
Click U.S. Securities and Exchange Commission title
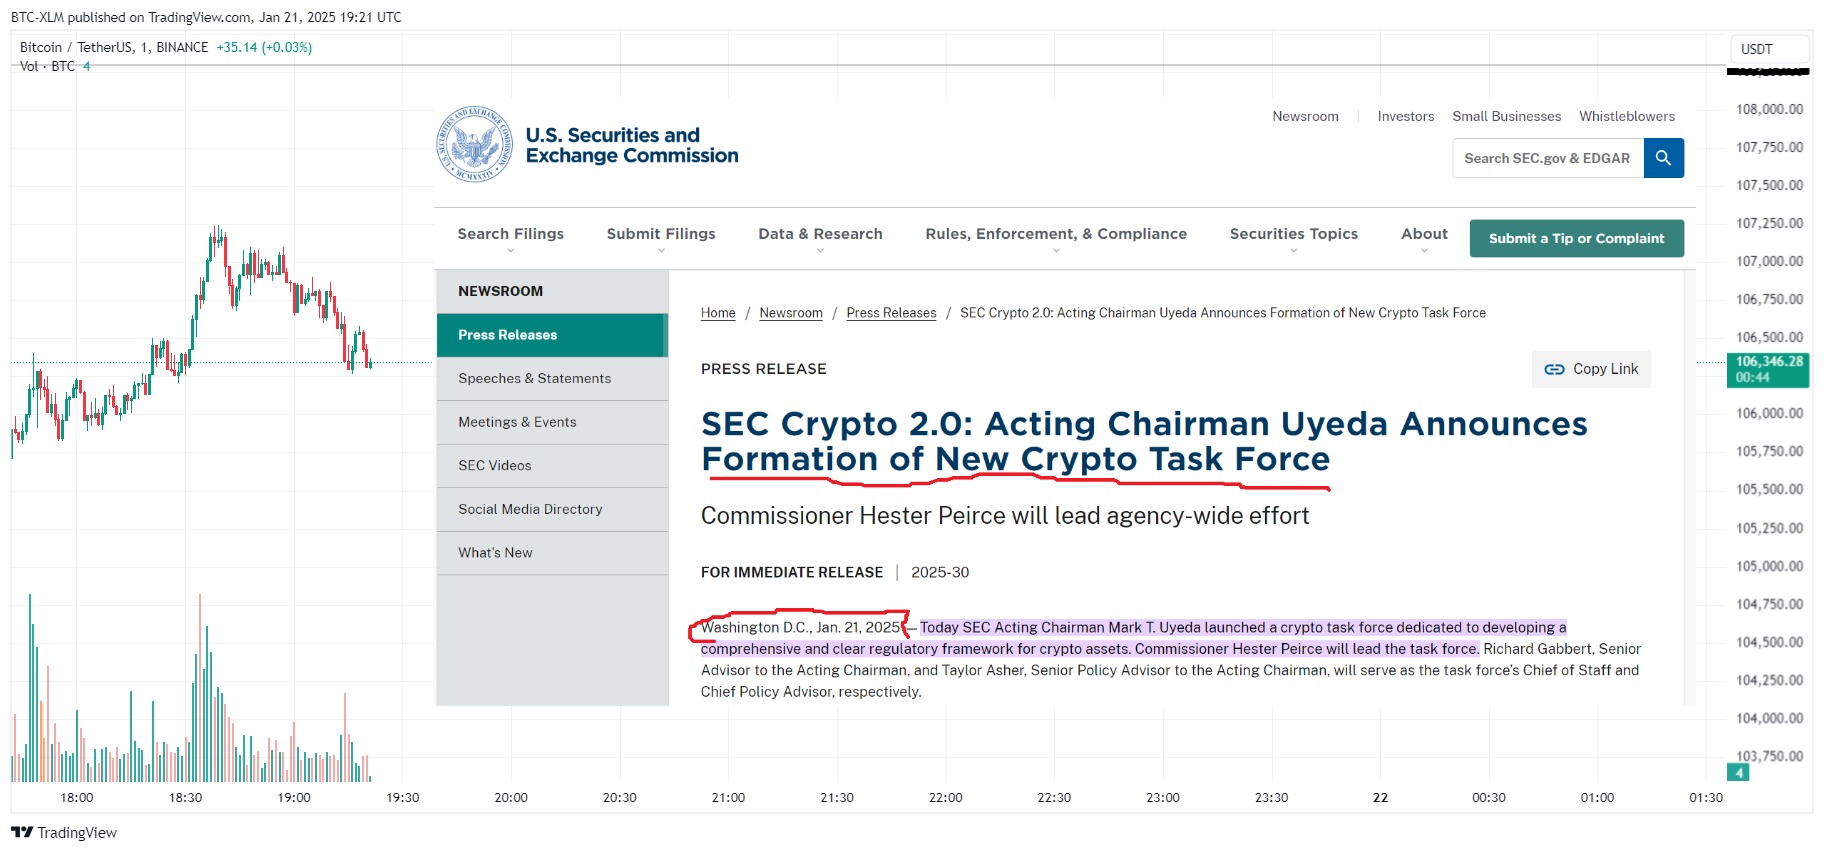[x=632, y=145]
